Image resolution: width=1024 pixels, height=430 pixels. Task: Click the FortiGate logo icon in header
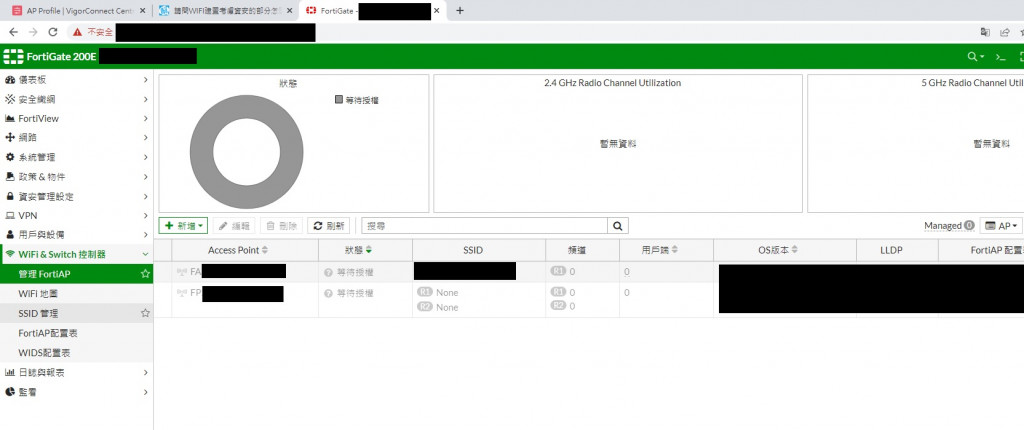tap(13, 57)
